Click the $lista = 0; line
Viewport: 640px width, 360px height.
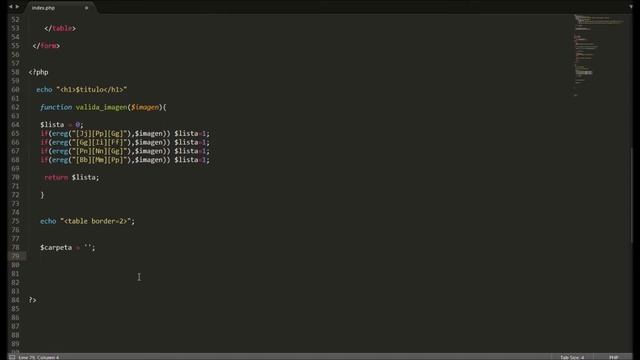click(x=62, y=124)
